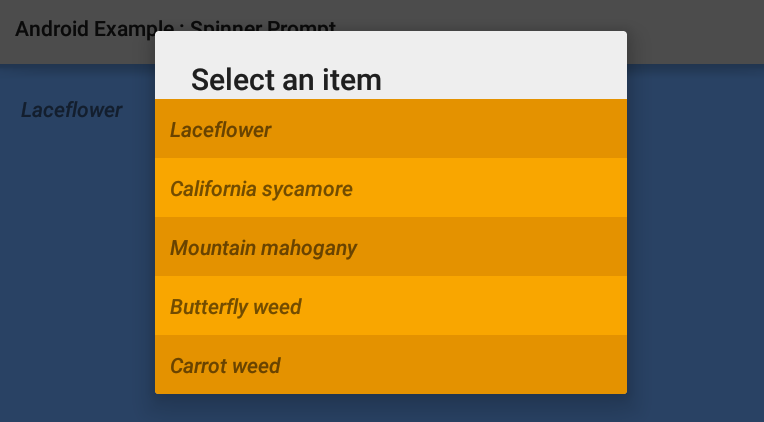Tap the lighter orange California sycamore row
The width and height of the screenshot is (764, 422).
(391, 188)
